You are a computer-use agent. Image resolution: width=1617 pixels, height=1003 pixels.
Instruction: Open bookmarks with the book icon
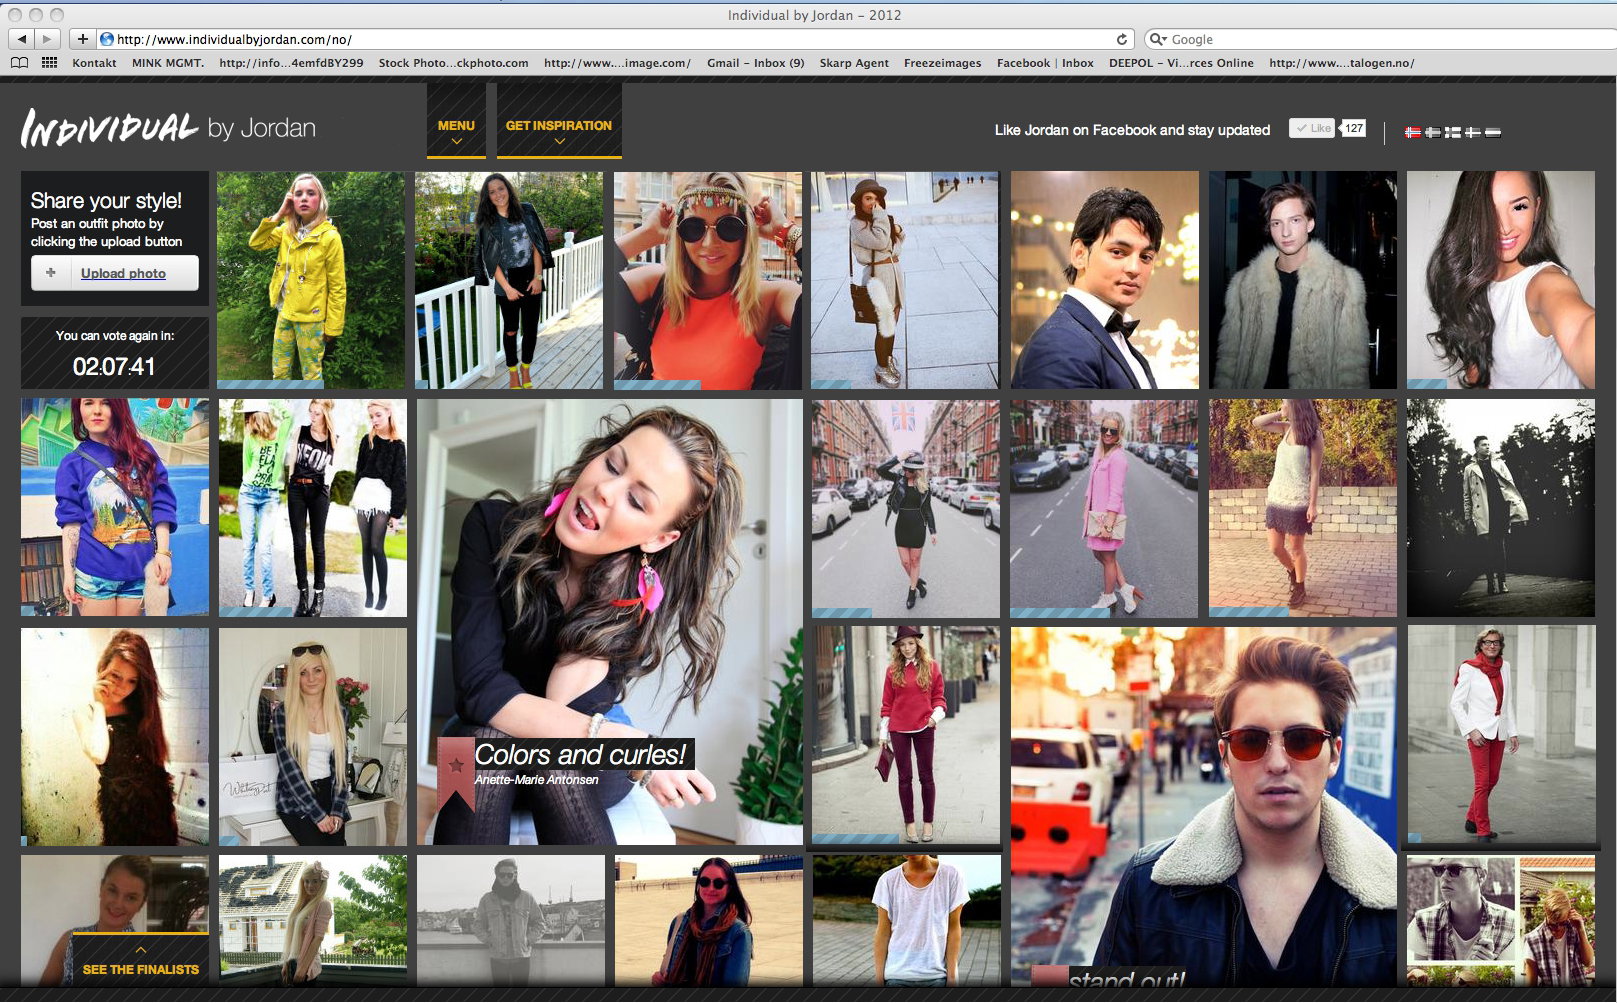click(x=19, y=63)
